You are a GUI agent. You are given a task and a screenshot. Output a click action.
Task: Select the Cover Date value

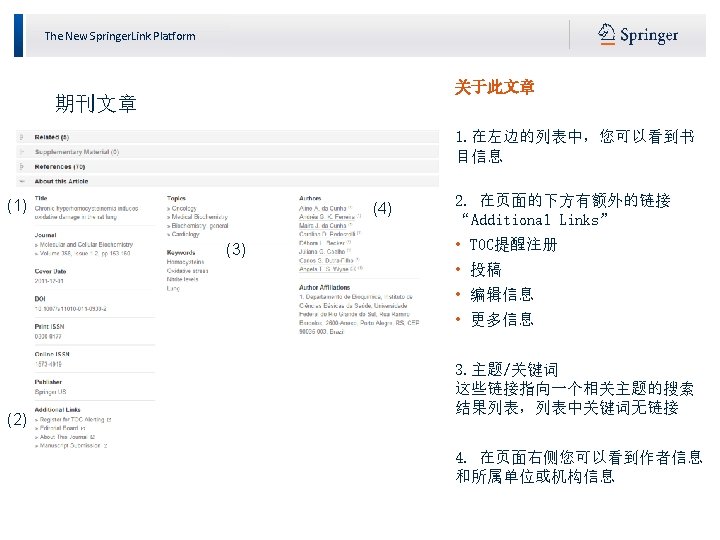point(49,281)
